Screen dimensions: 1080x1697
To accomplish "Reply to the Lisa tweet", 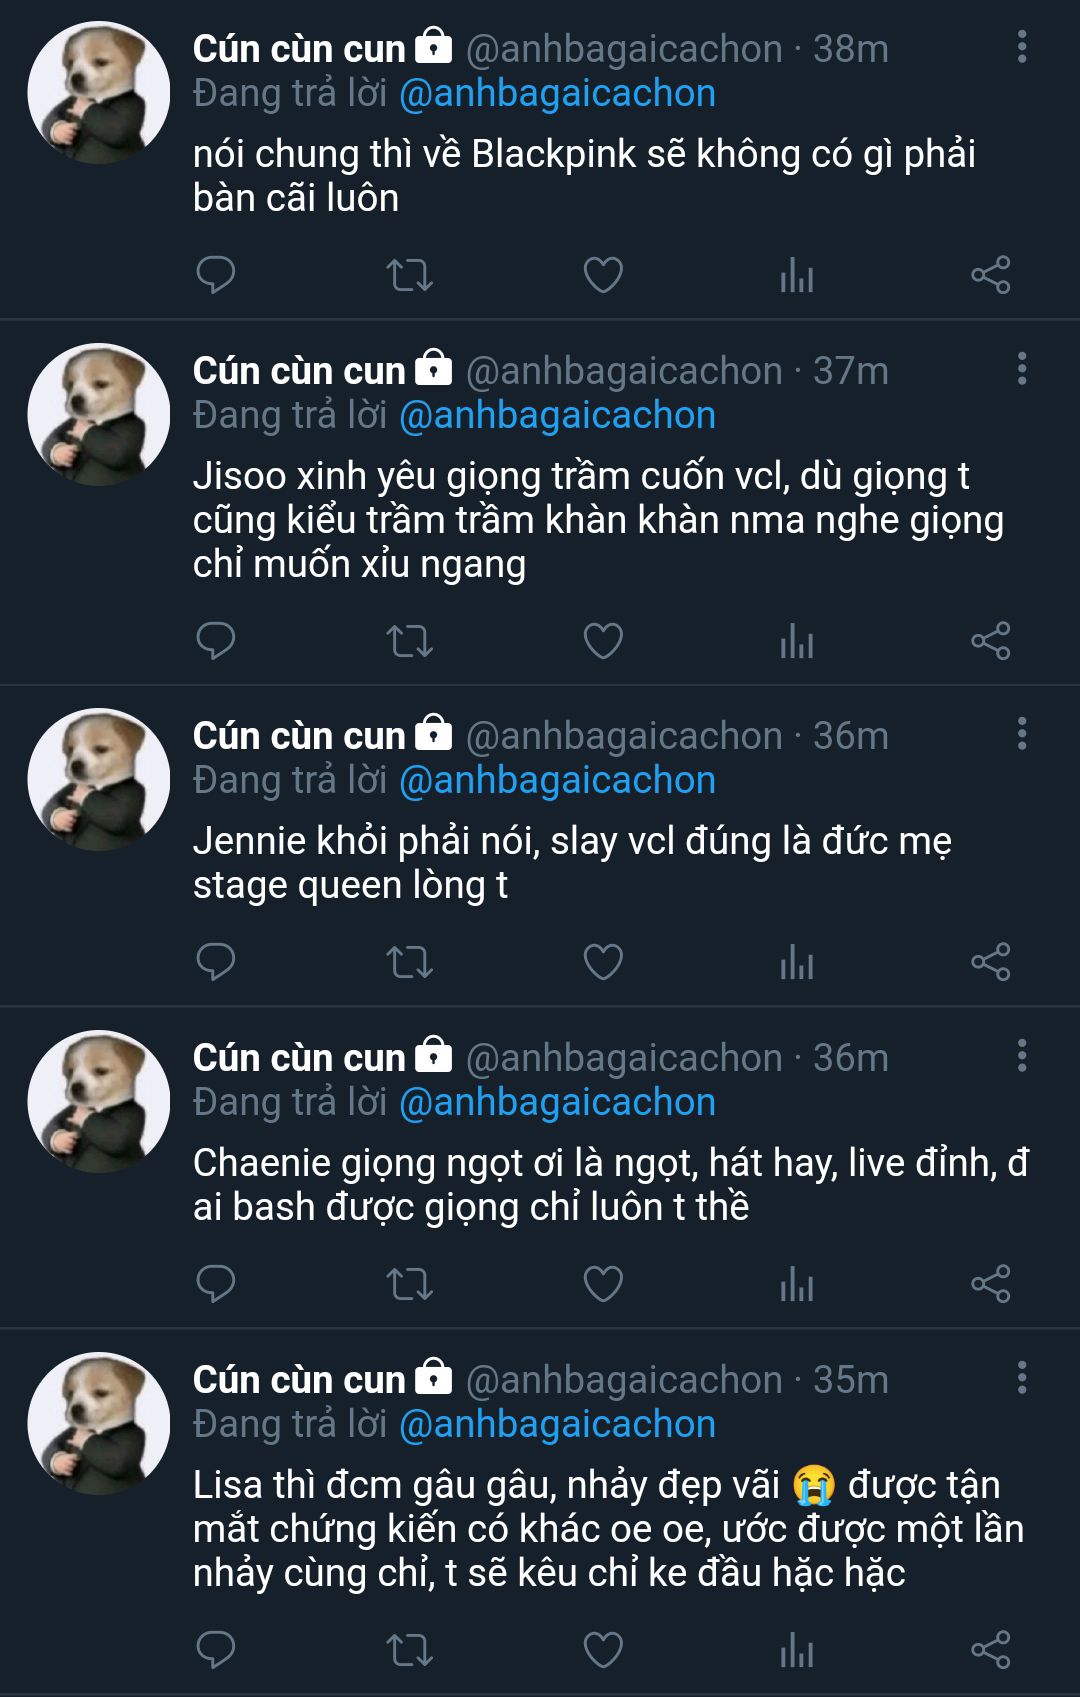I will coord(215,1650).
